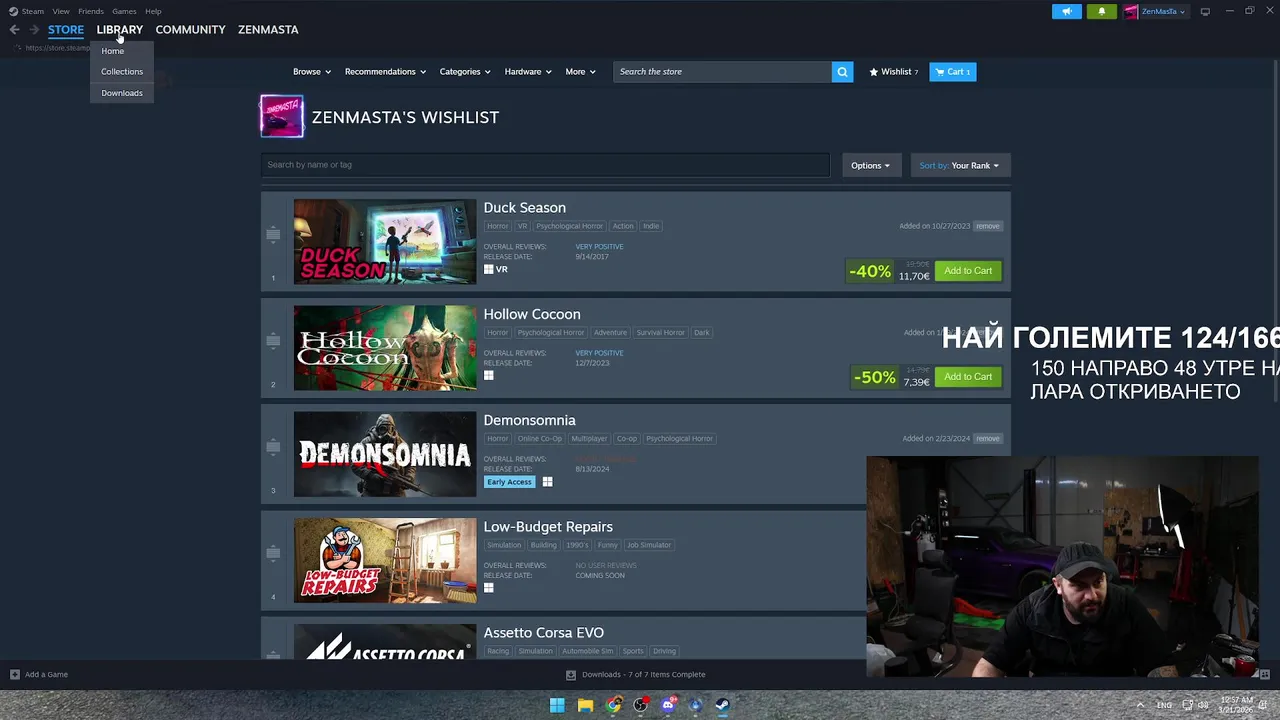Image resolution: width=1280 pixels, height=720 pixels.
Task: Add Hollow Cocoon to cart
Action: [x=968, y=377]
